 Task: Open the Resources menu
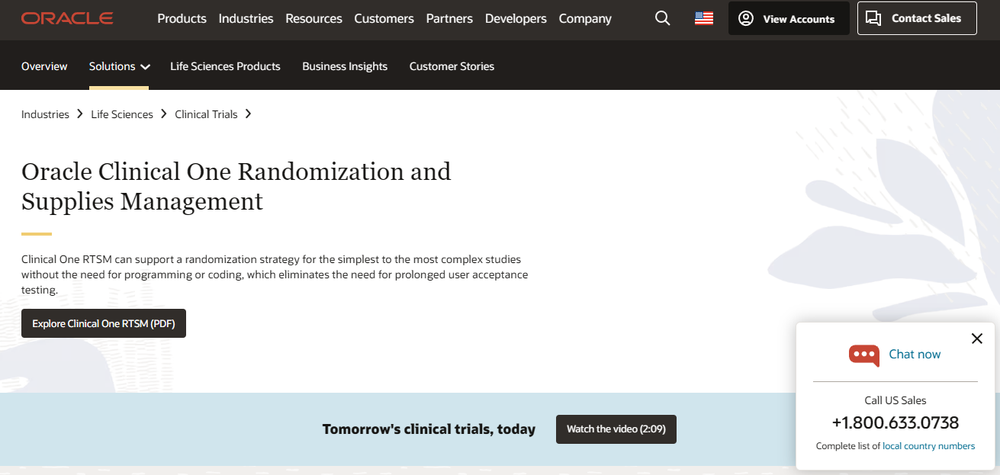(x=314, y=18)
